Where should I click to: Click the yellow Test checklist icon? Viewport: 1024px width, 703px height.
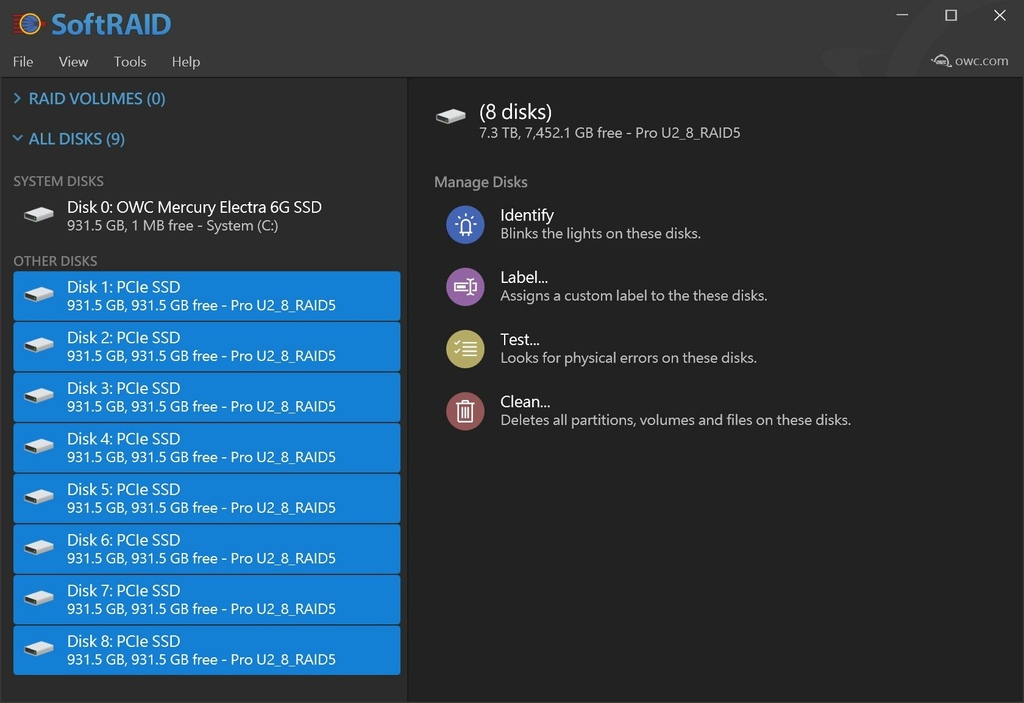pos(465,349)
